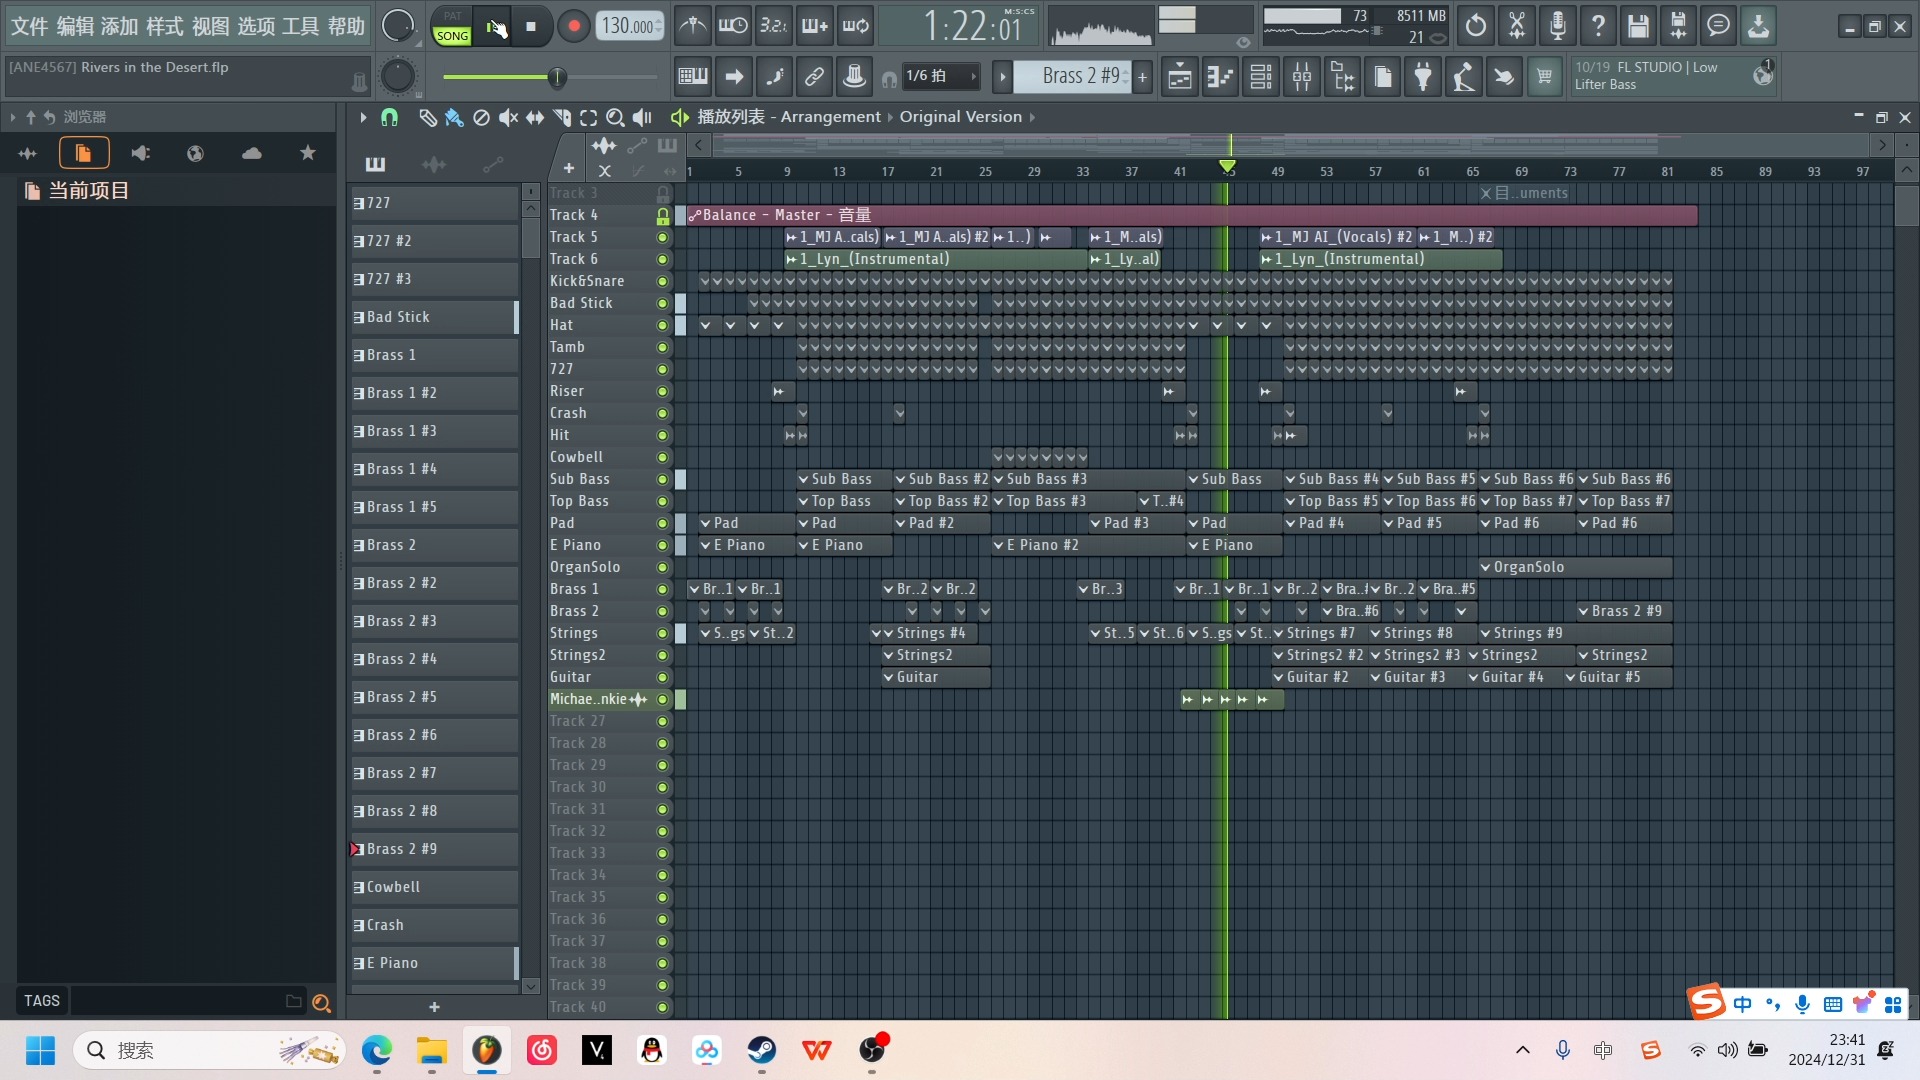Mute the OrganSolo track
This screenshot has height=1080, width=1920.
(x=662, y=567)
